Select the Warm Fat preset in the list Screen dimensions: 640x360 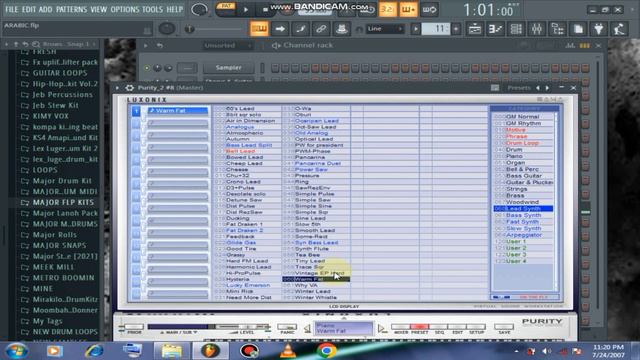[x=316, y=279]
